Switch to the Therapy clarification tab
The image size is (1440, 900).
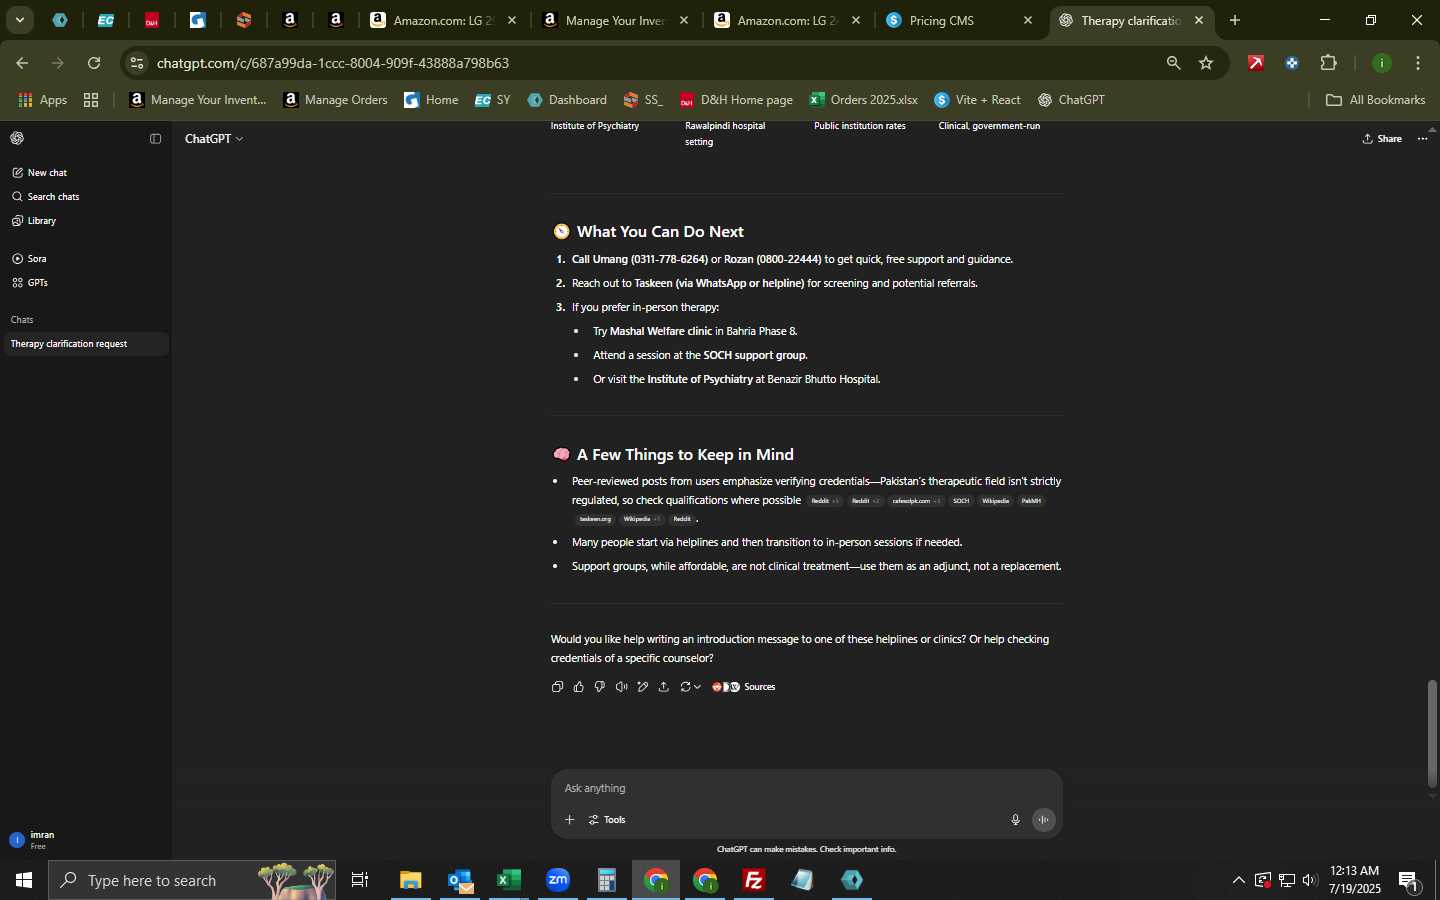click(1130, 20)
